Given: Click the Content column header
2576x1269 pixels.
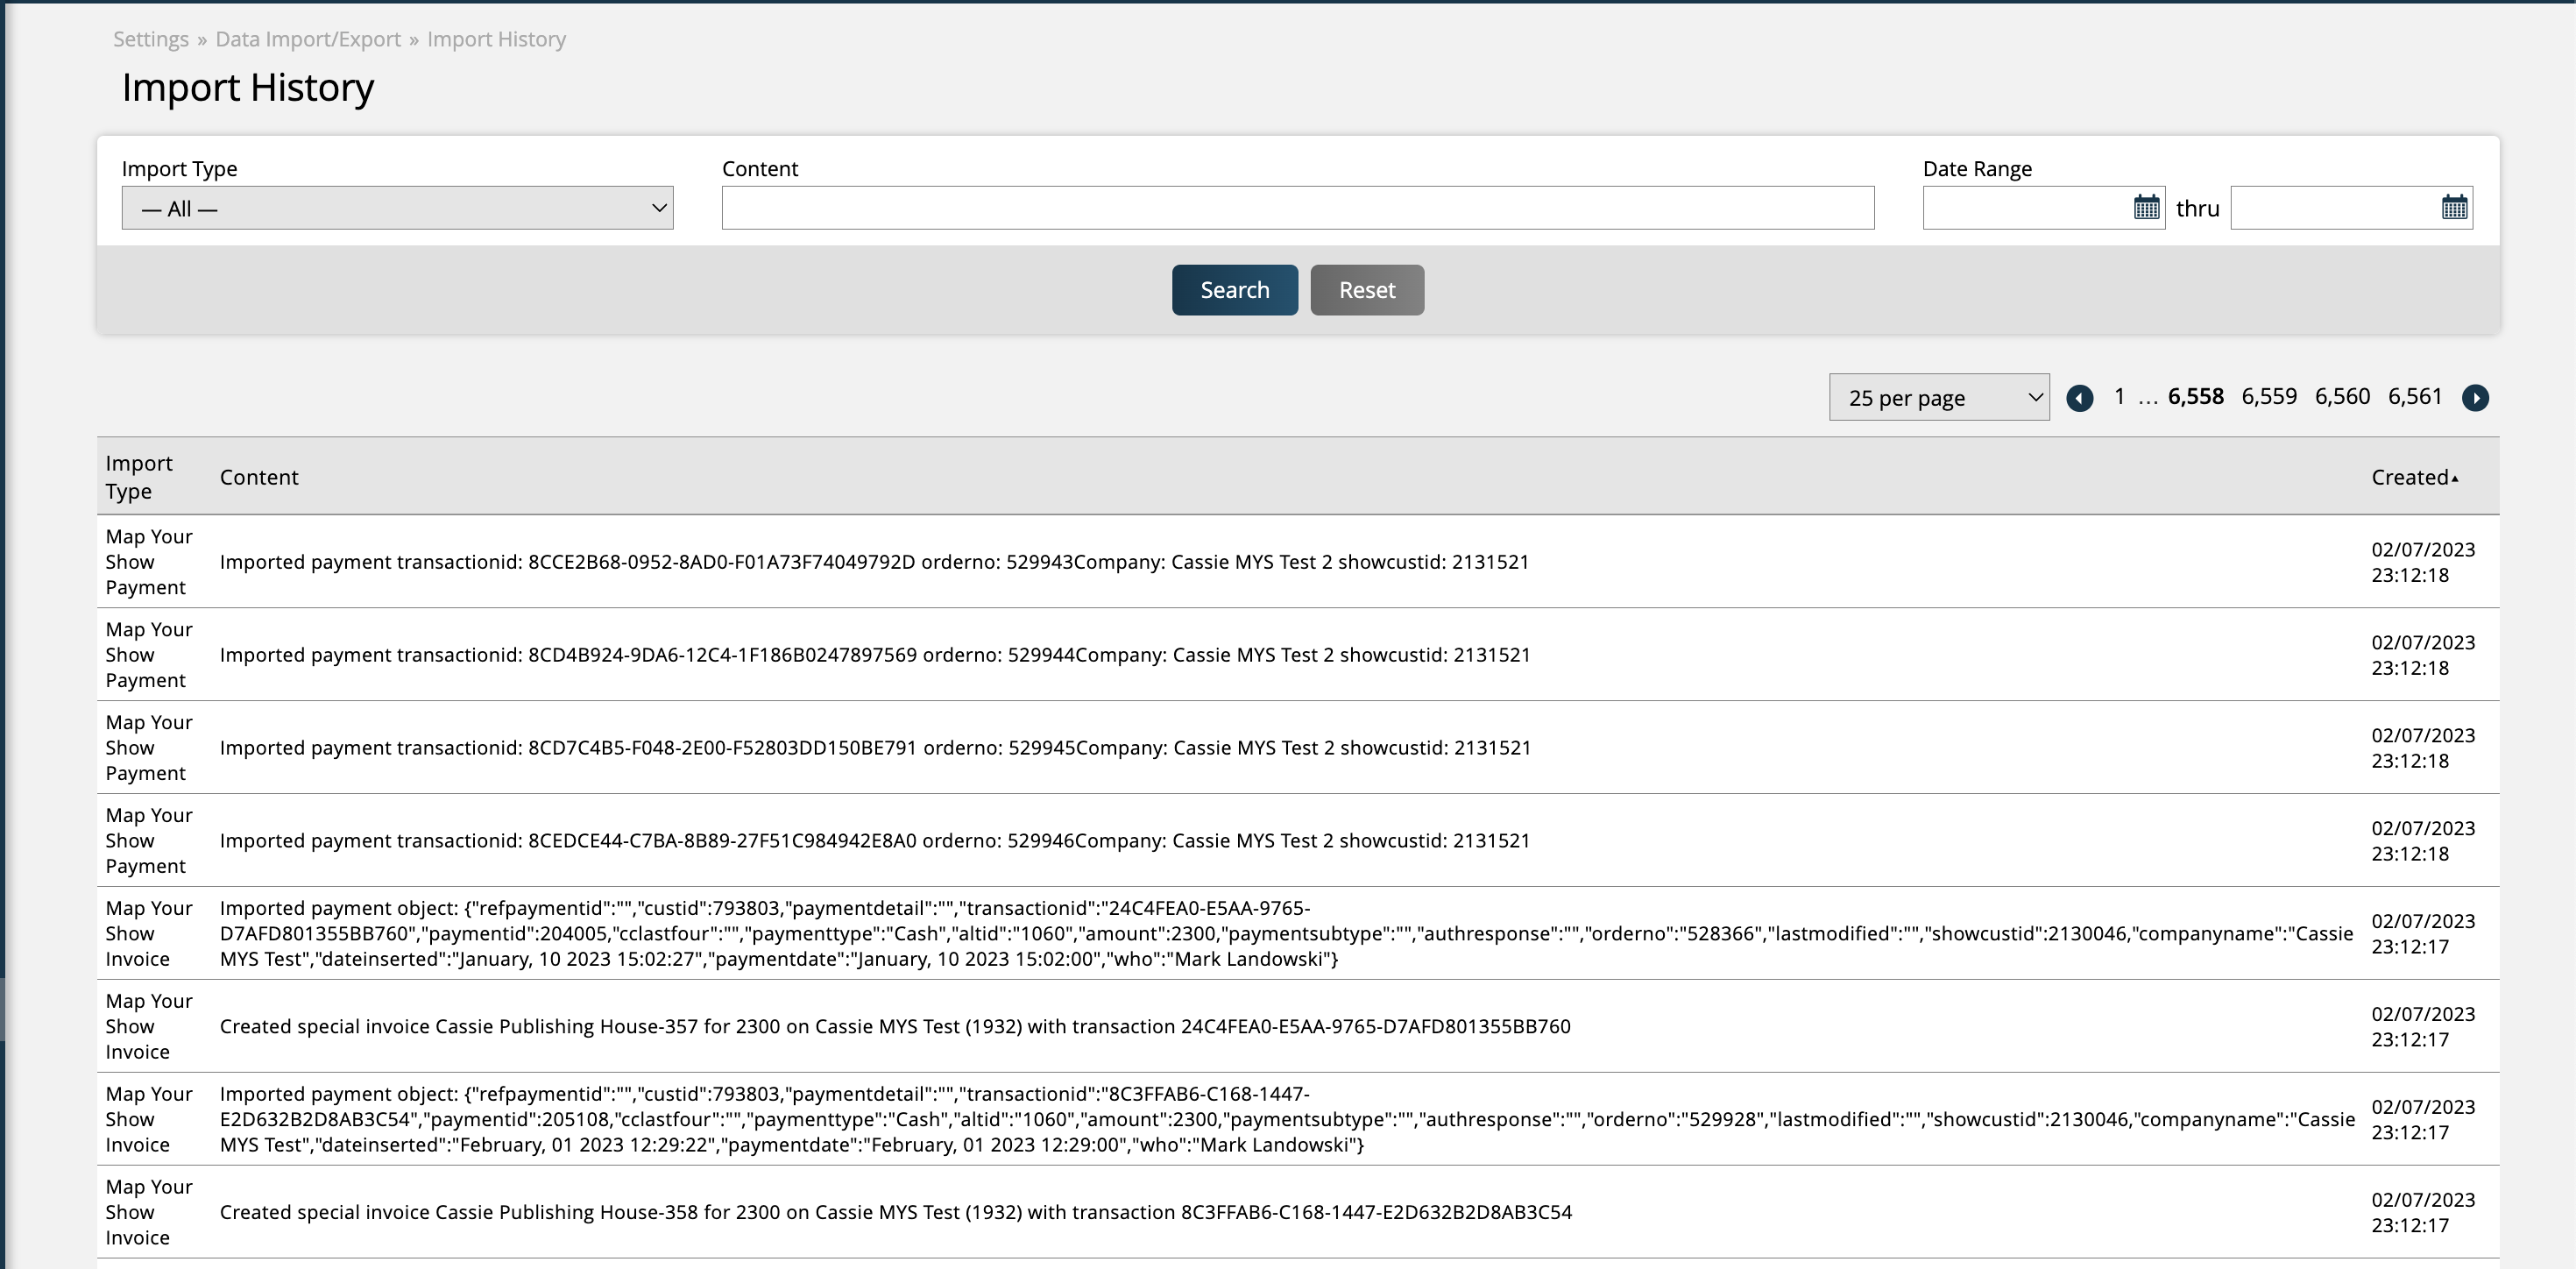Looking at the screenshot, I should point(259,477).
